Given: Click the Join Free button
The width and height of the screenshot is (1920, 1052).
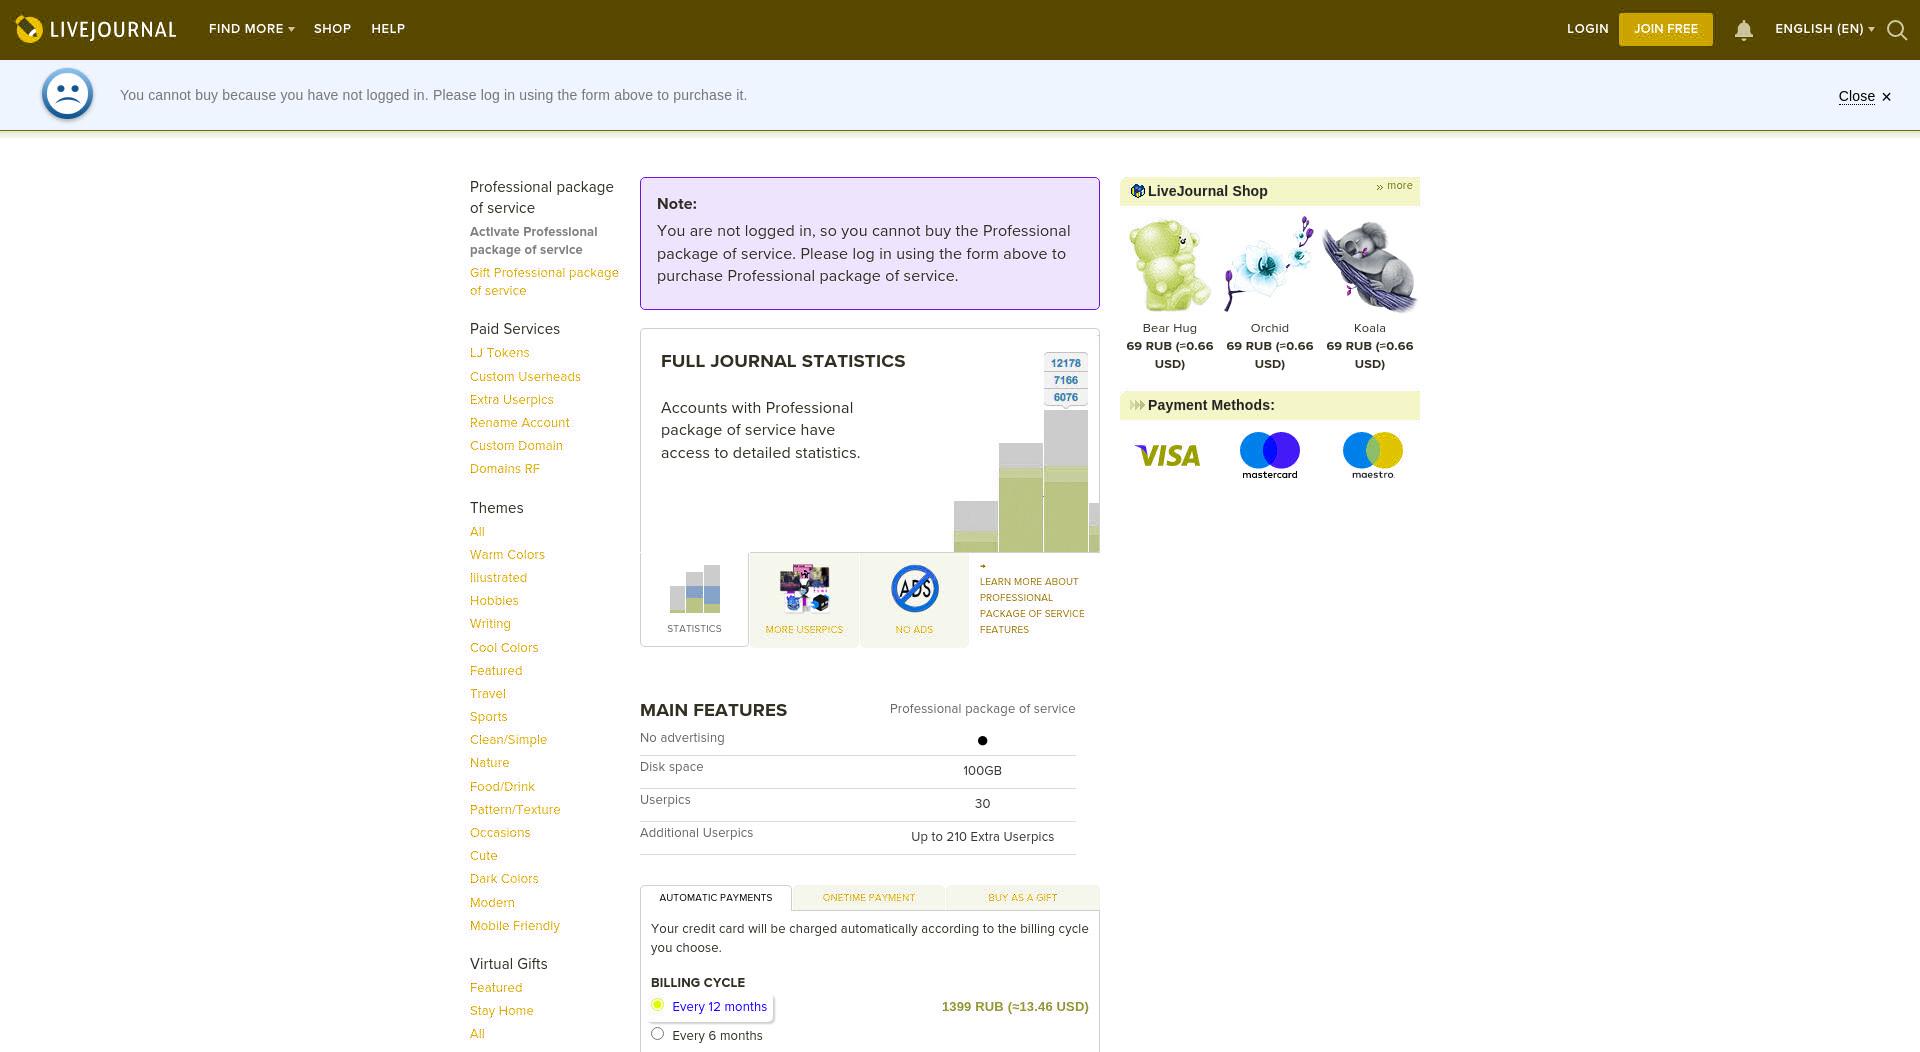Looking at the screenshot, I should (1665, 29).
